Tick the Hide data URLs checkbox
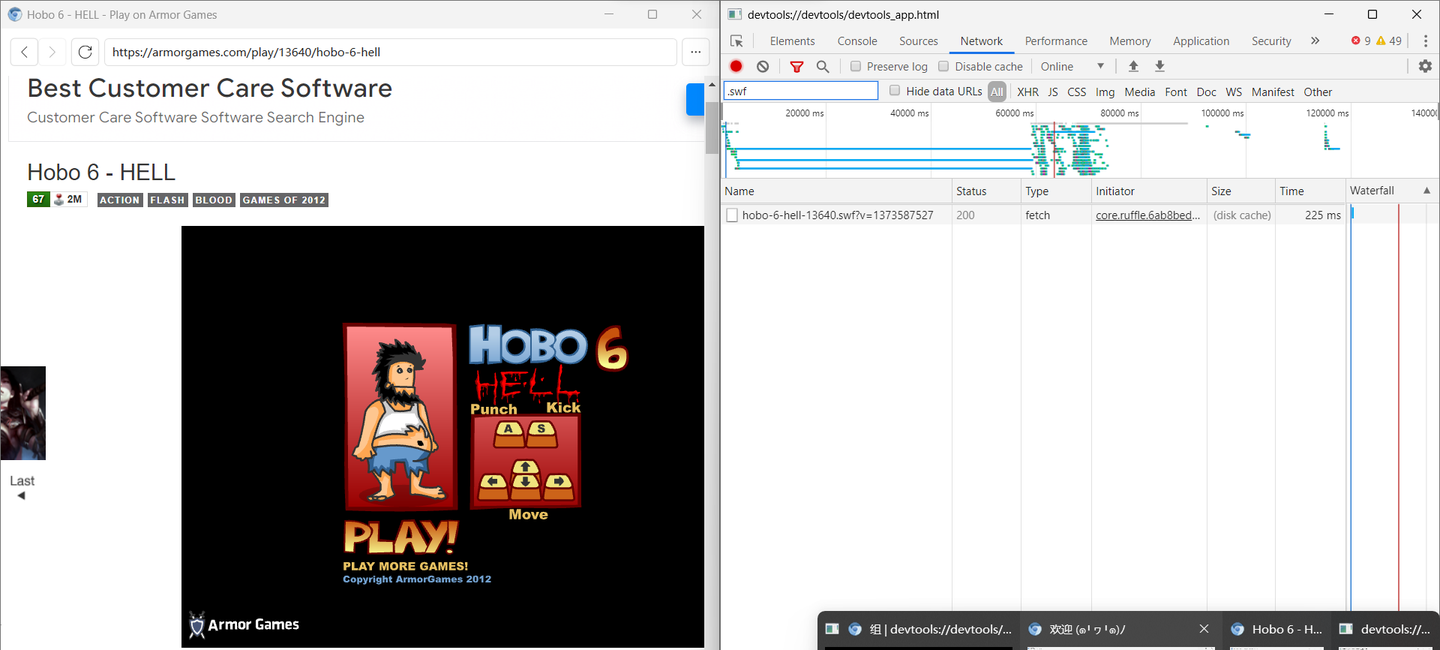Viewport: 1440px width, 650px height. tap(895, 91)
